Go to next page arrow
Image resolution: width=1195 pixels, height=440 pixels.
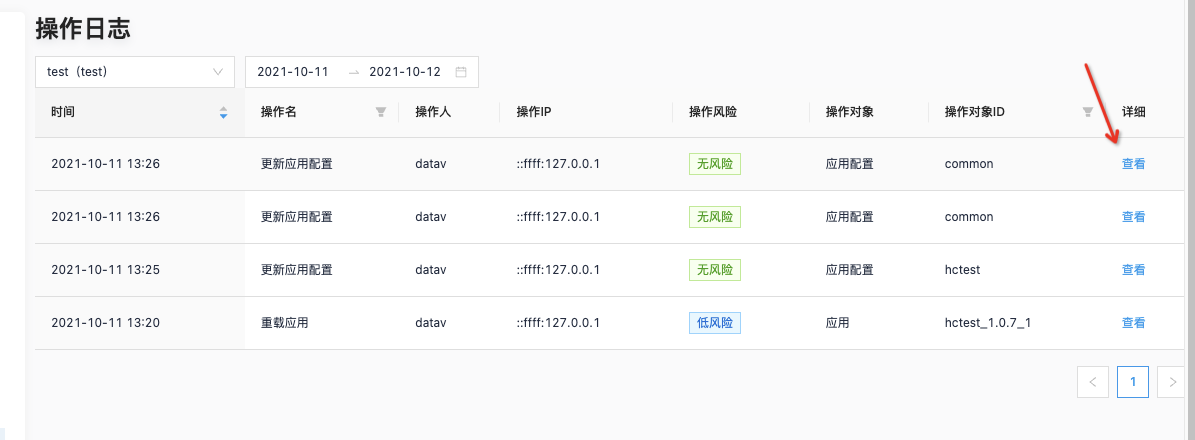tap(1172, 382)
